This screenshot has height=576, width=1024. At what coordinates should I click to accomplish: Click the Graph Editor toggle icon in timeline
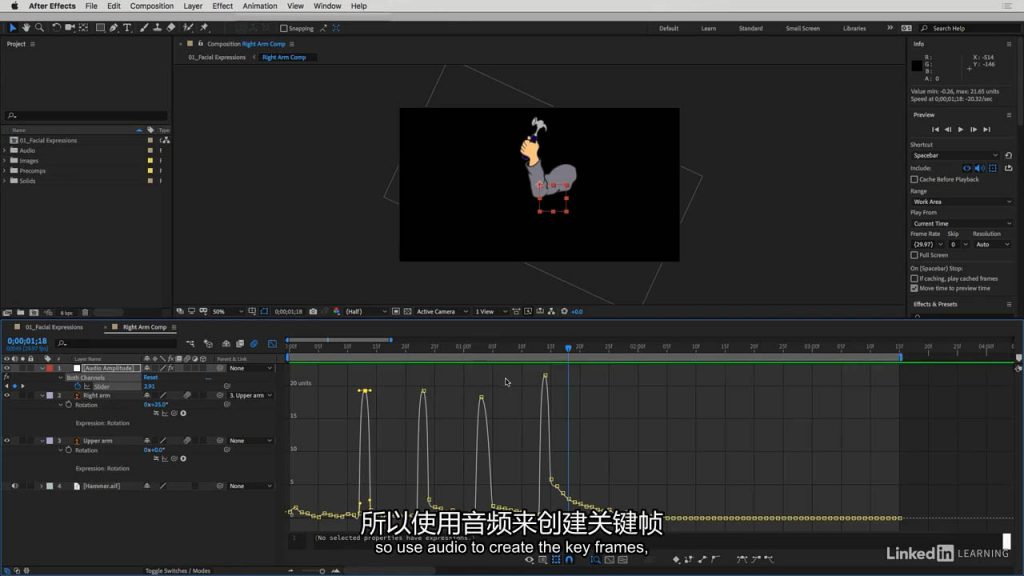click(272, 344)
